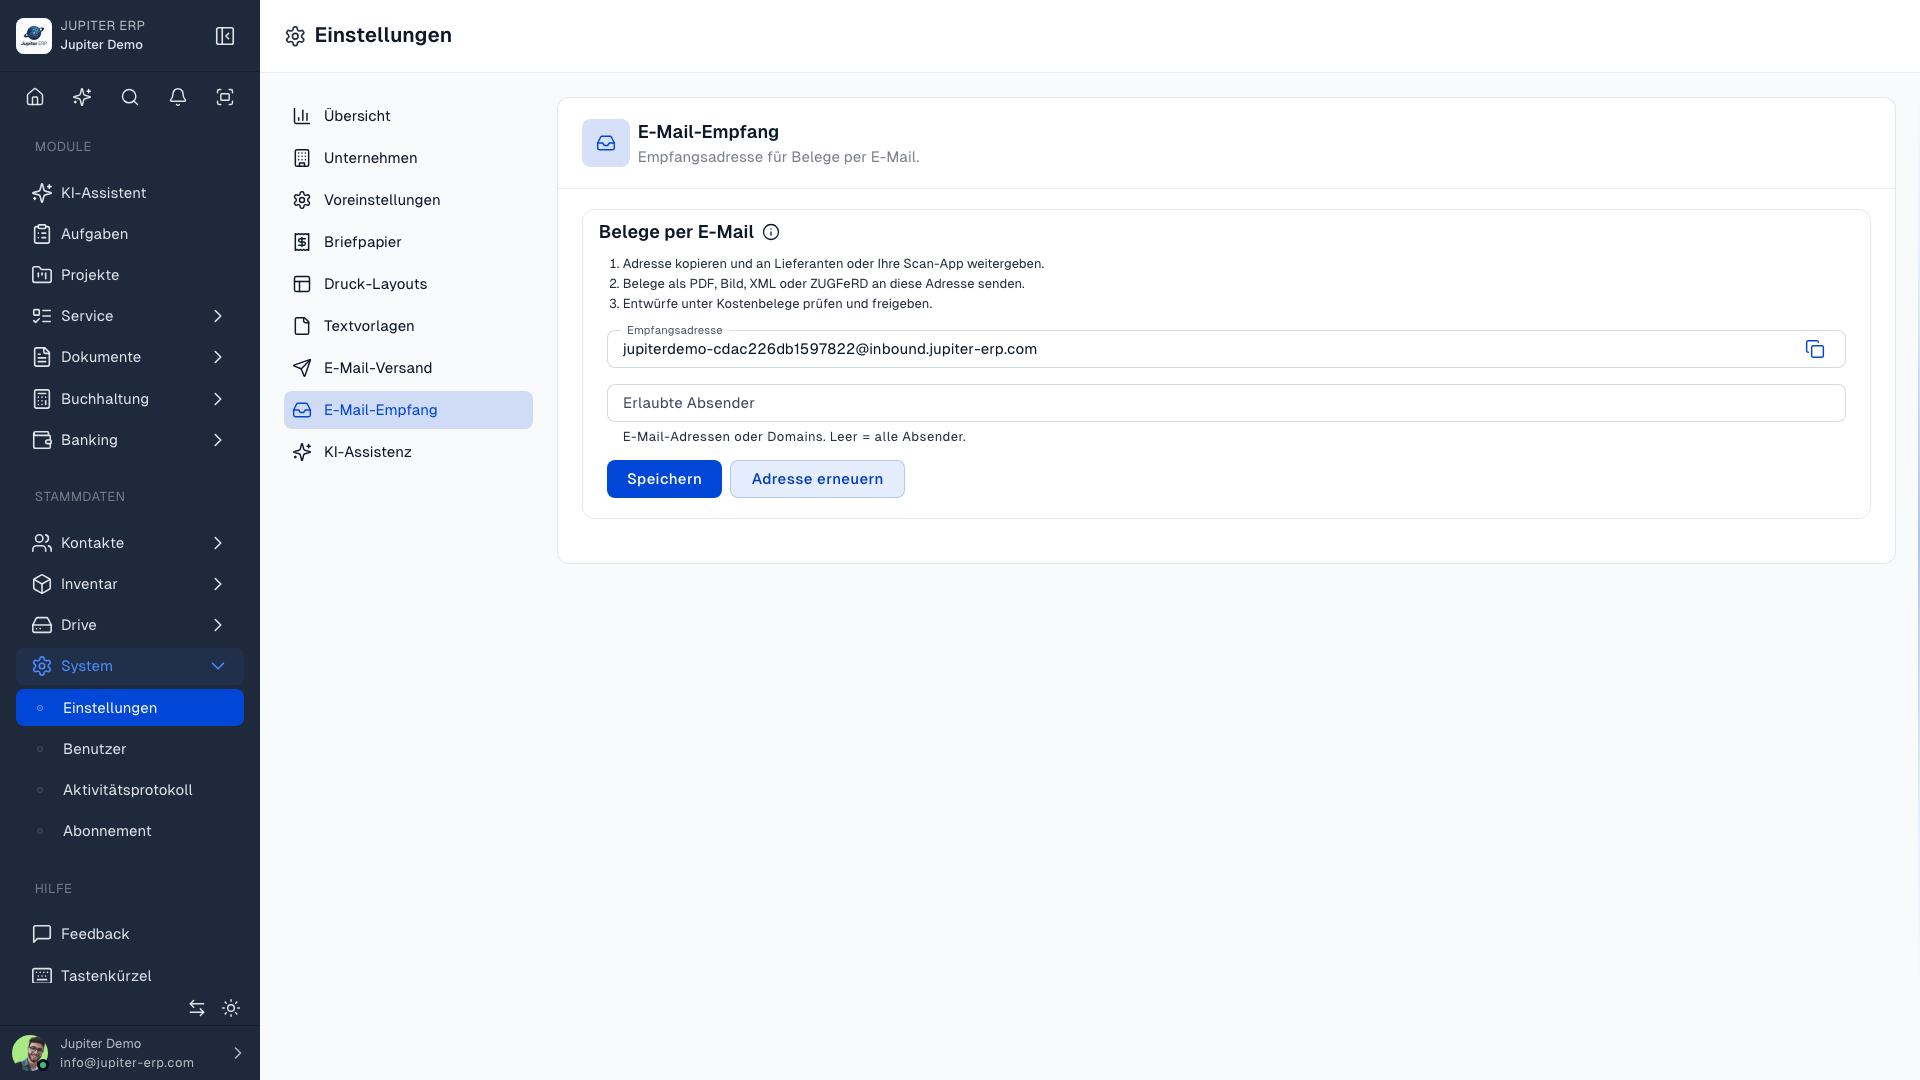Open Feedback in Hilfe section

tap(130, 934)
